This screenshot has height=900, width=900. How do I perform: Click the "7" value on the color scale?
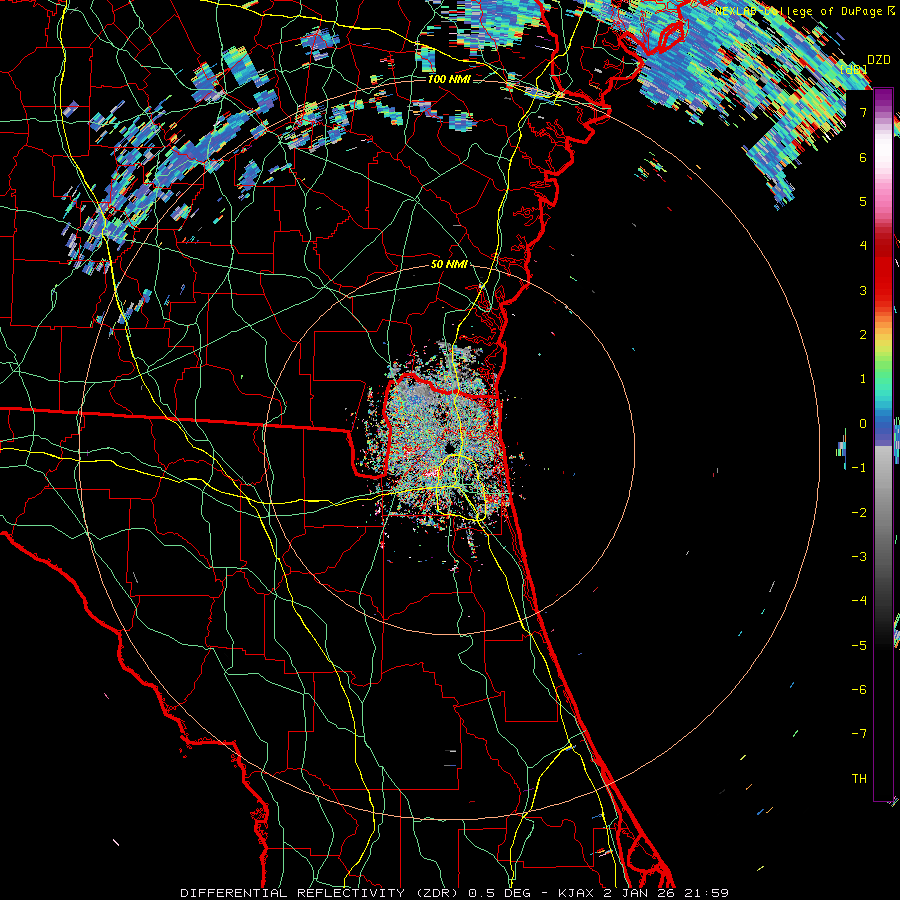coord(863,112)
